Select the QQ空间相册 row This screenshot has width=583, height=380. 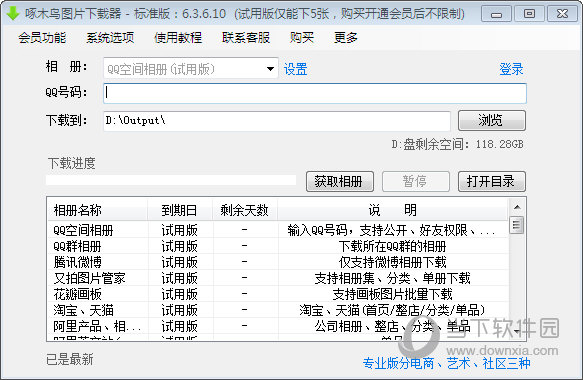(x=278, y=230)
